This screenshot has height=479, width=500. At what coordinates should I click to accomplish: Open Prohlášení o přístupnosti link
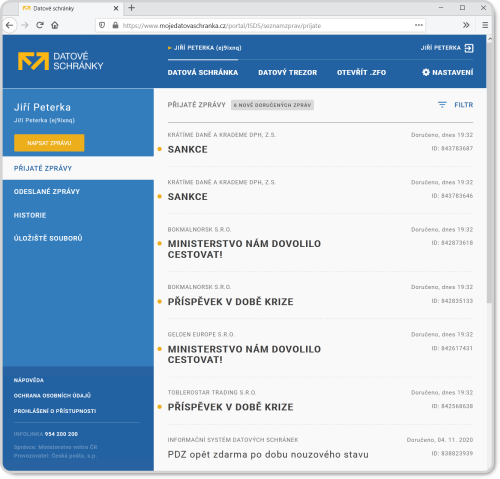click(55, 411)
